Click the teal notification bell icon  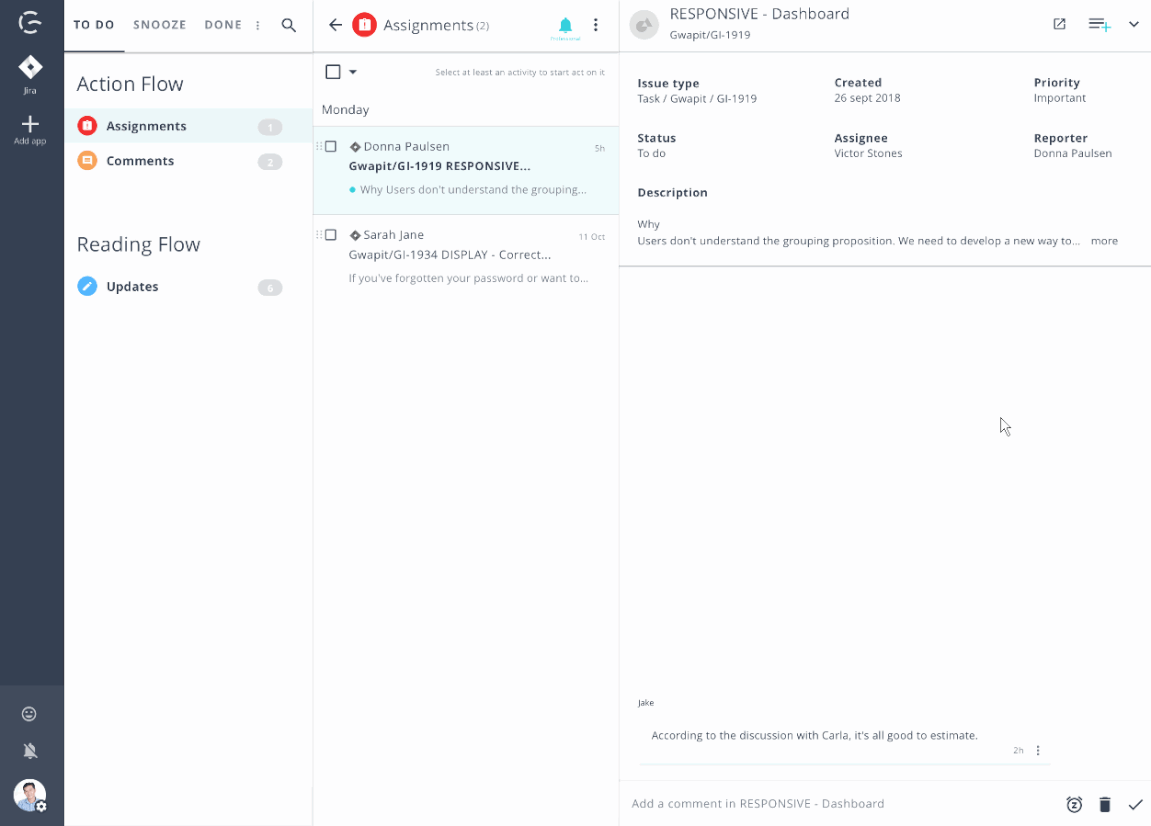565,25
